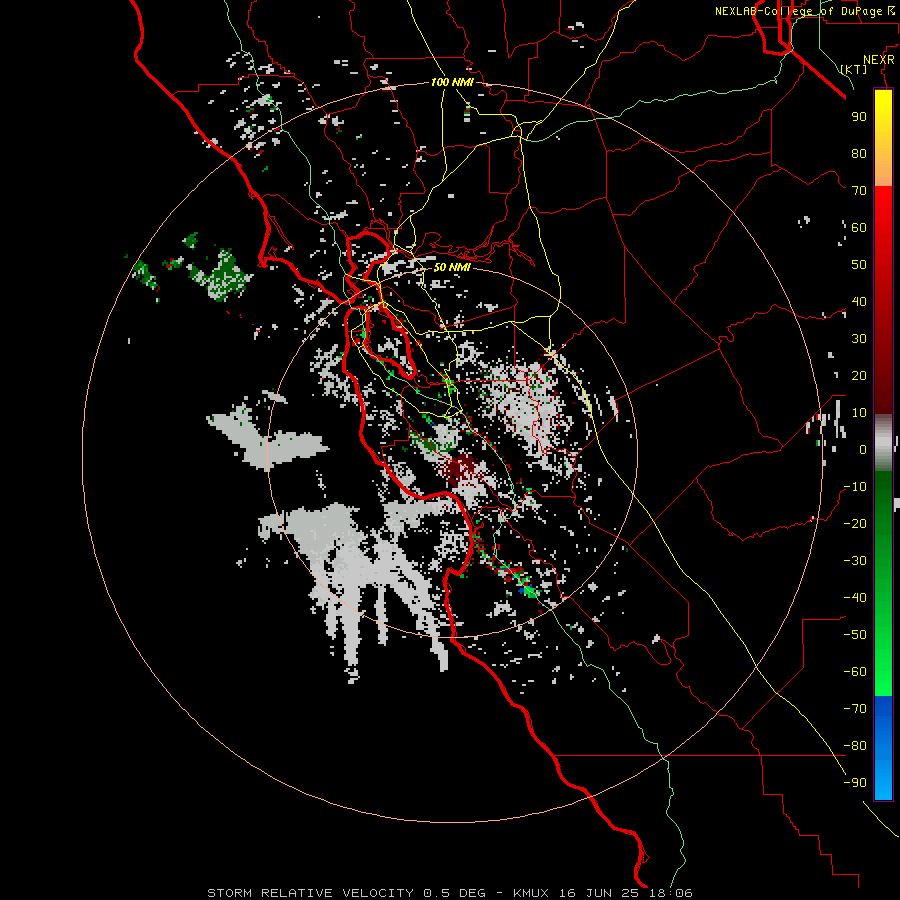This screenshot has height=900, width=900.
Task: Click the "100 NMI" range ring label
Action: [452, 82]
